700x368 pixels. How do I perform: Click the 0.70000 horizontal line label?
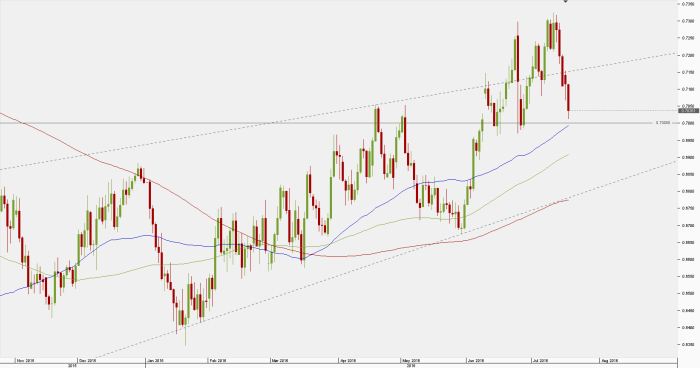point(662,122)
